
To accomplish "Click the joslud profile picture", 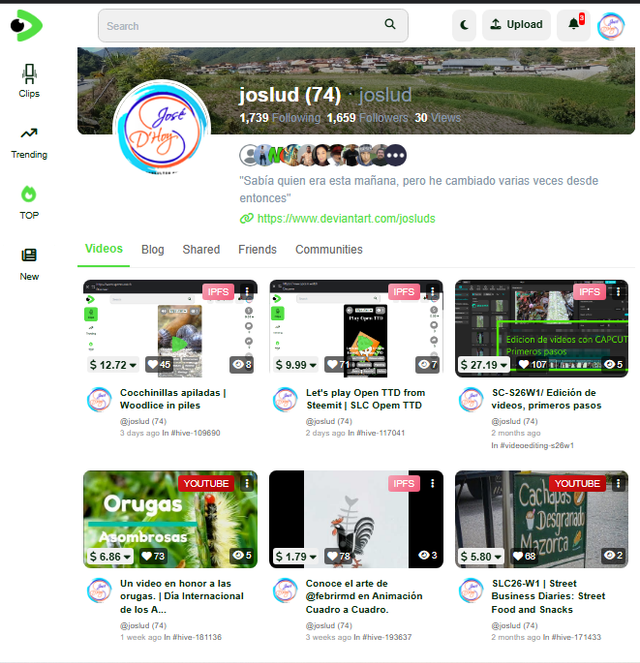I will click(x=161, y=128).
